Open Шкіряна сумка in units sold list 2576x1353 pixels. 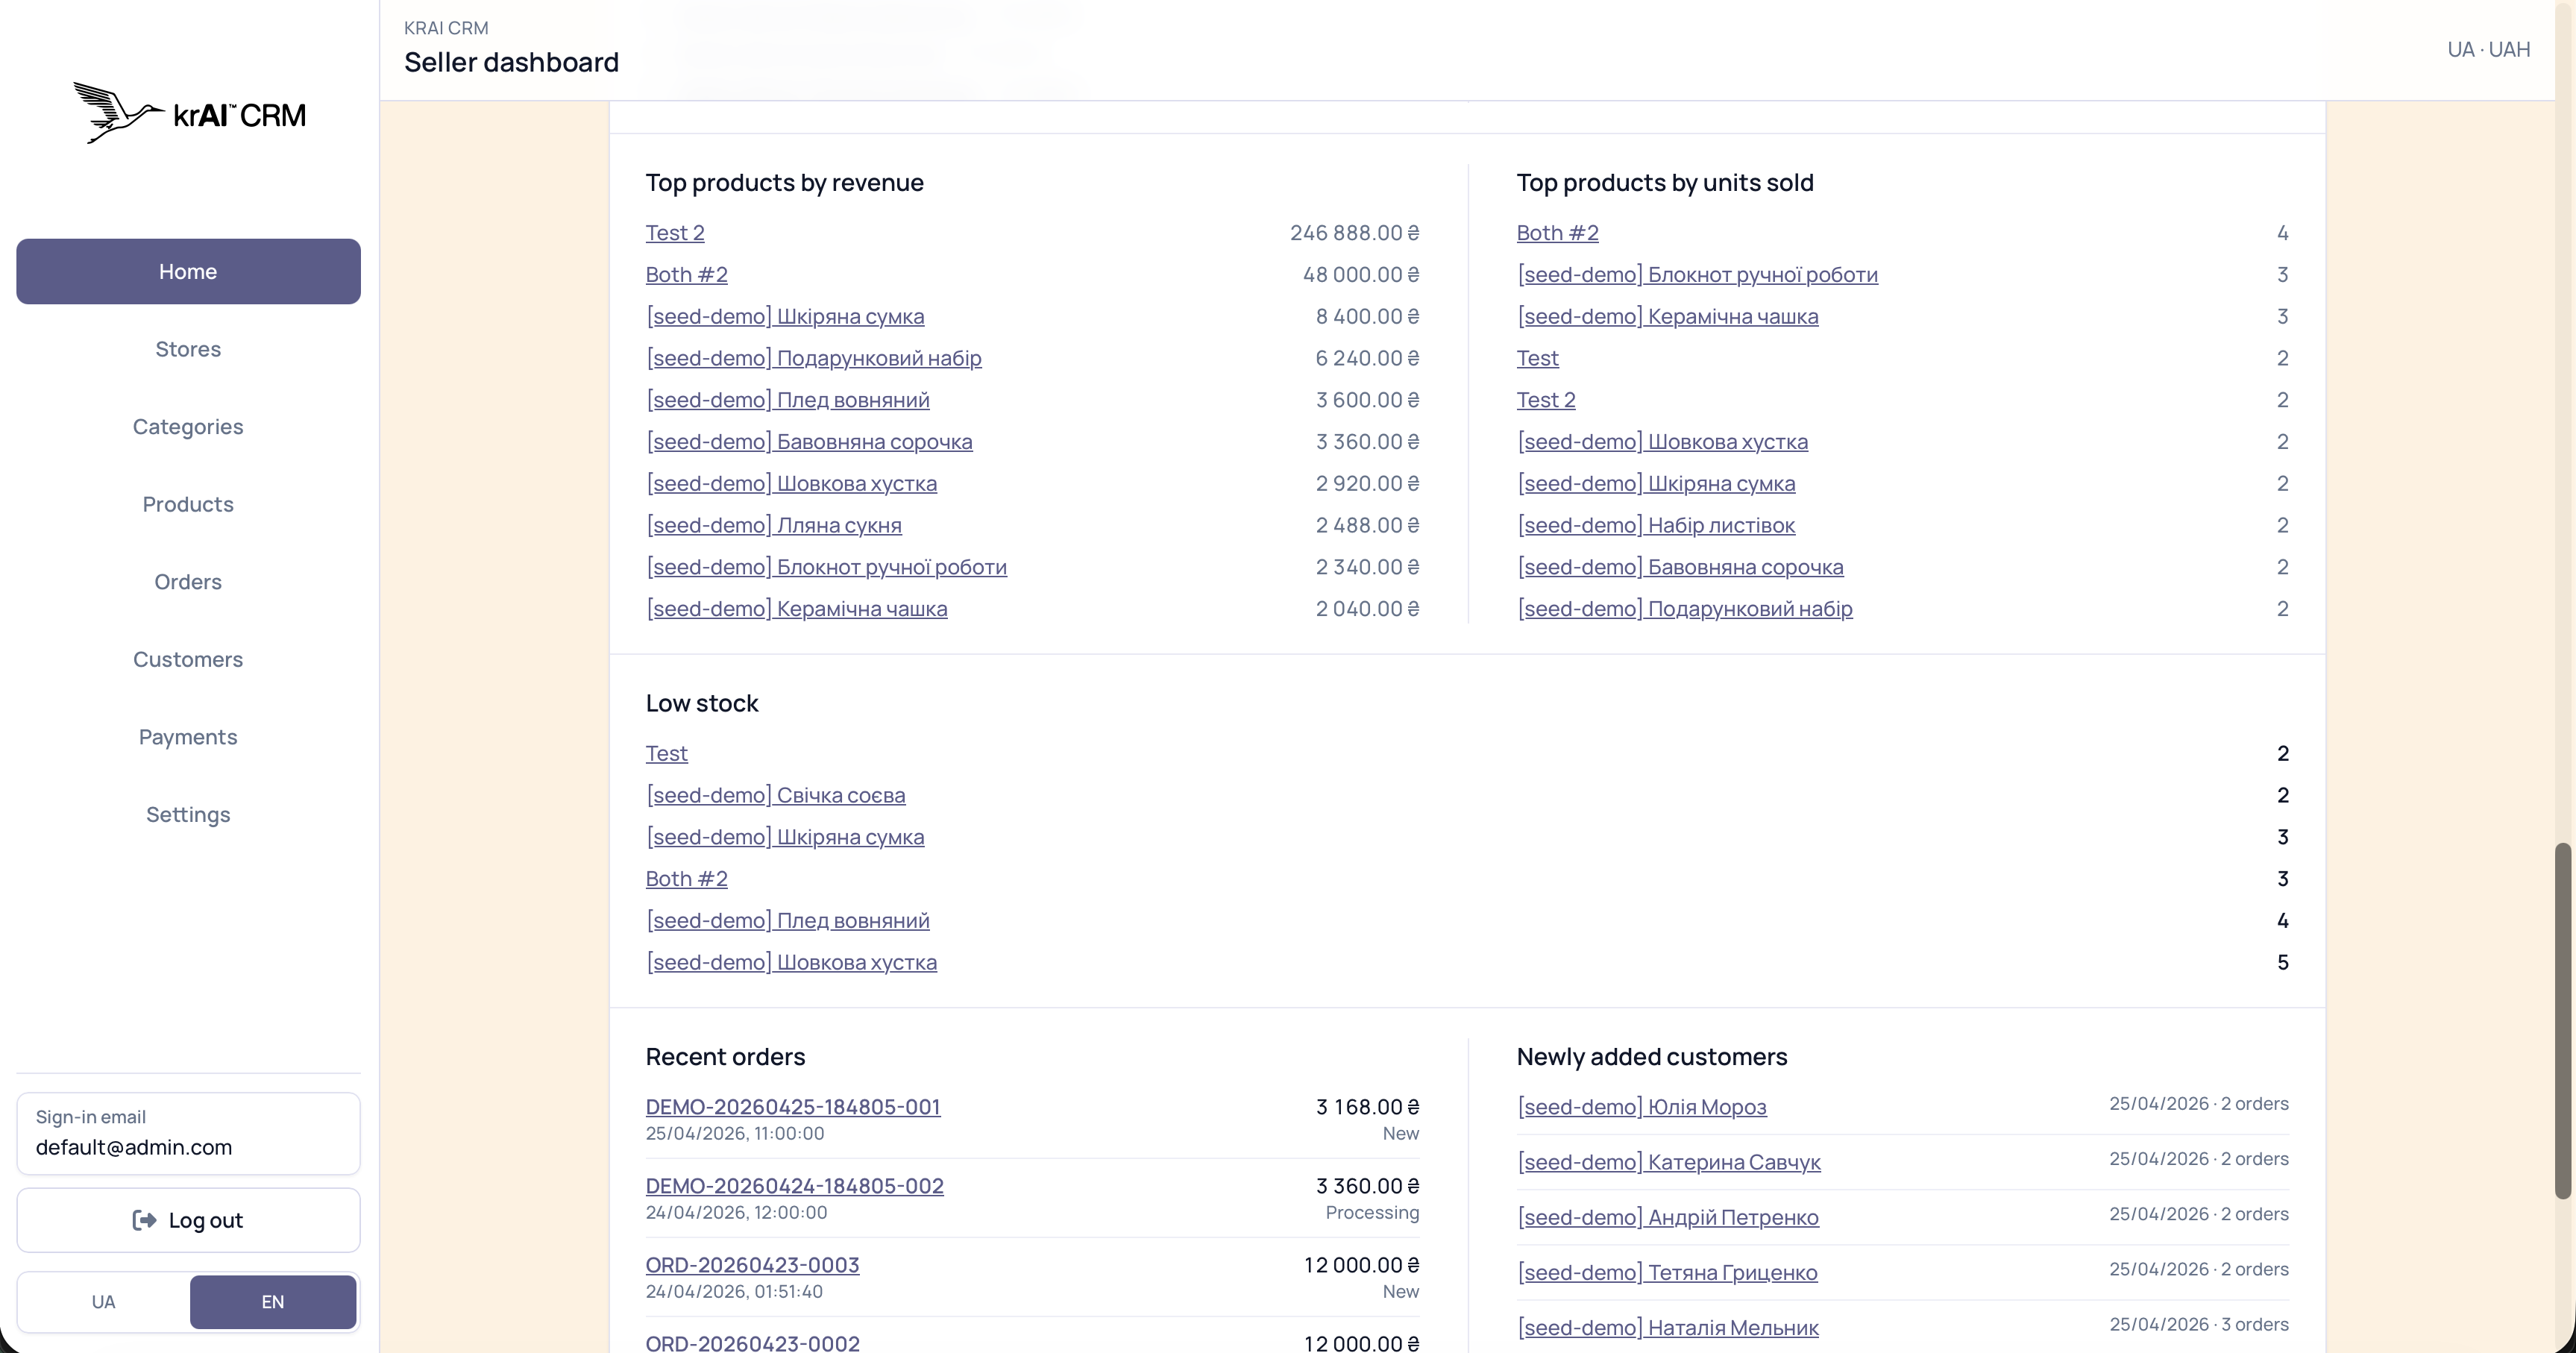click(x=1656, y=483)
